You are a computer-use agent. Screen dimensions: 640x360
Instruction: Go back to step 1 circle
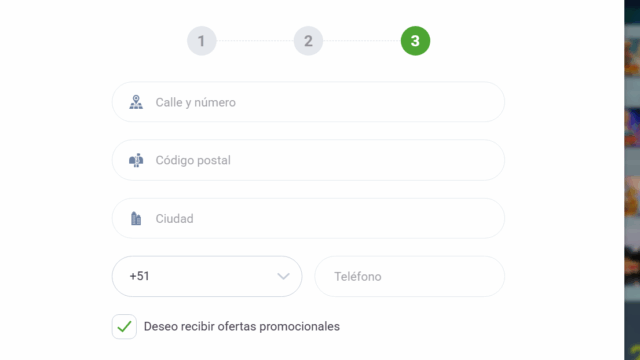[201, 41]
